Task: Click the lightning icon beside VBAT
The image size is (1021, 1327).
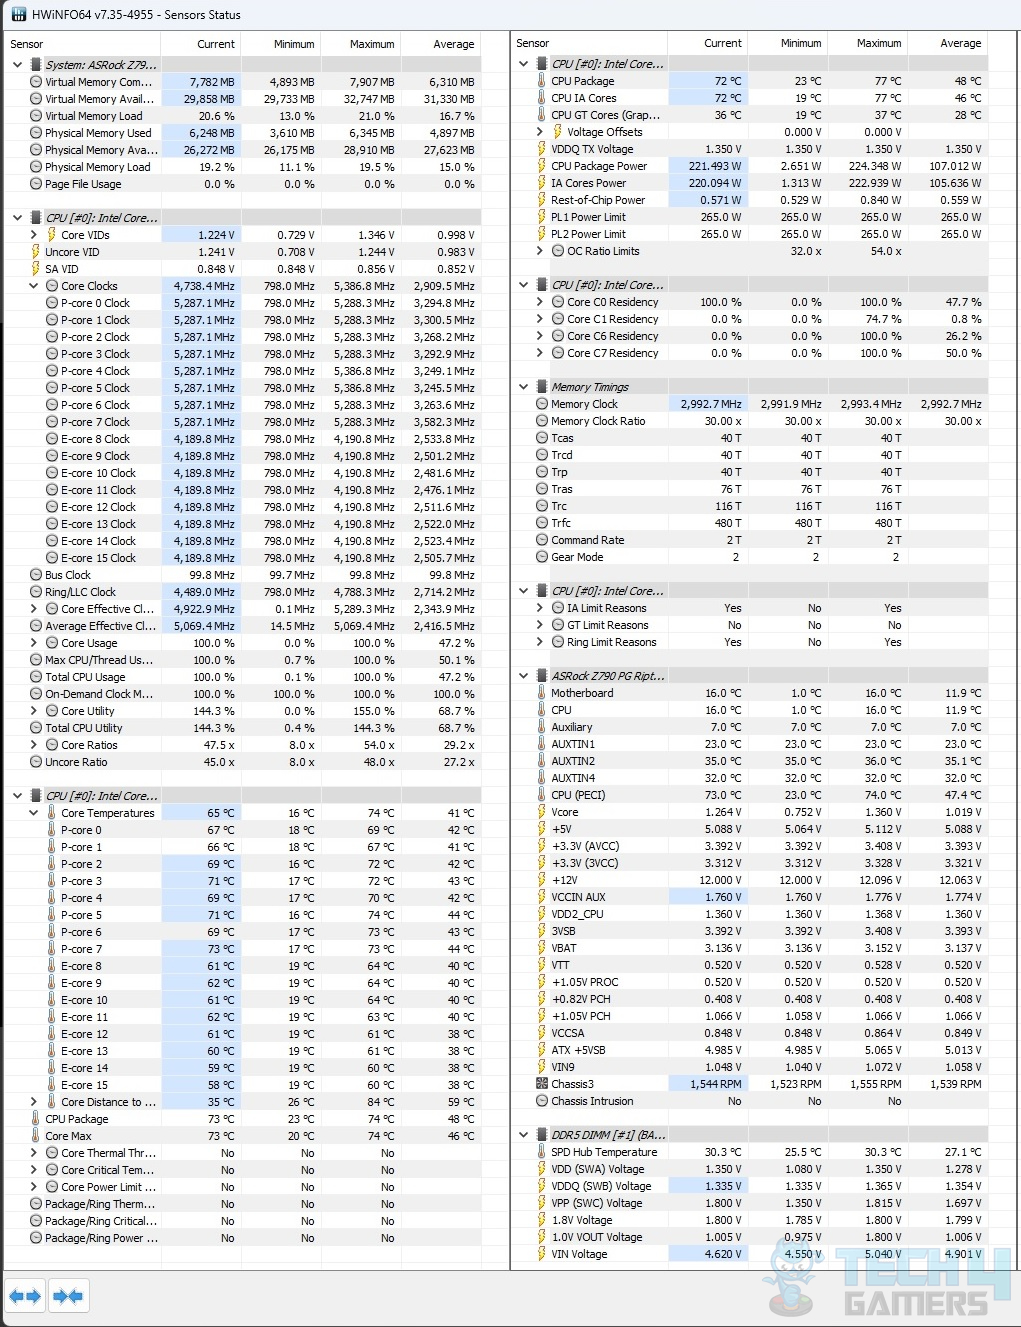Action: [542, 948]
